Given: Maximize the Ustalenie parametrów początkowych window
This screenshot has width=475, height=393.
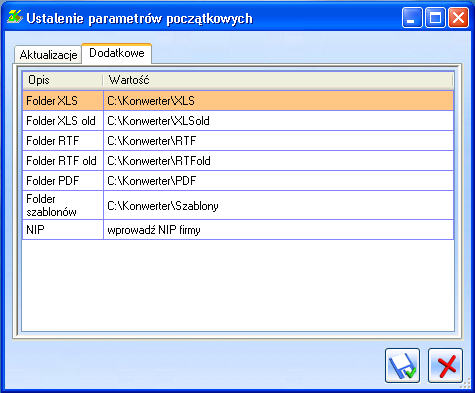Looking at the screenshot, I should (x=435, y=17).
